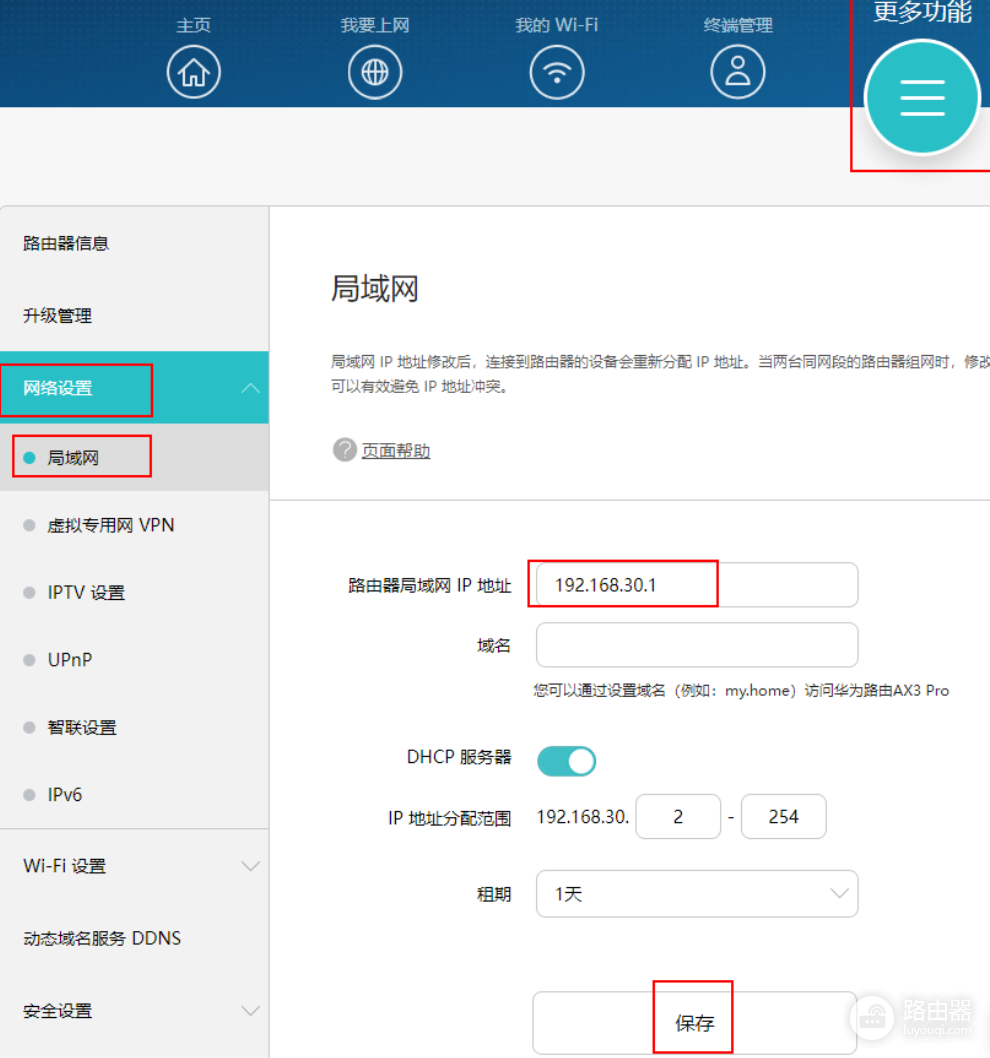This screenshot has height=1058, width=990.
Task: Open the 终端管理 user icon
Action: pyautogui.click(x=738, y=72)
